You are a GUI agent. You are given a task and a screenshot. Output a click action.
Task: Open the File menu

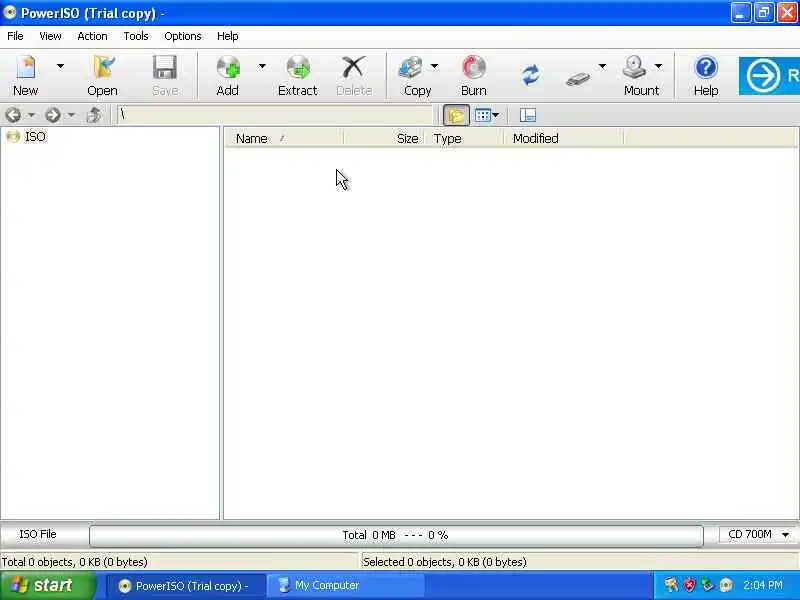[15, 36]
